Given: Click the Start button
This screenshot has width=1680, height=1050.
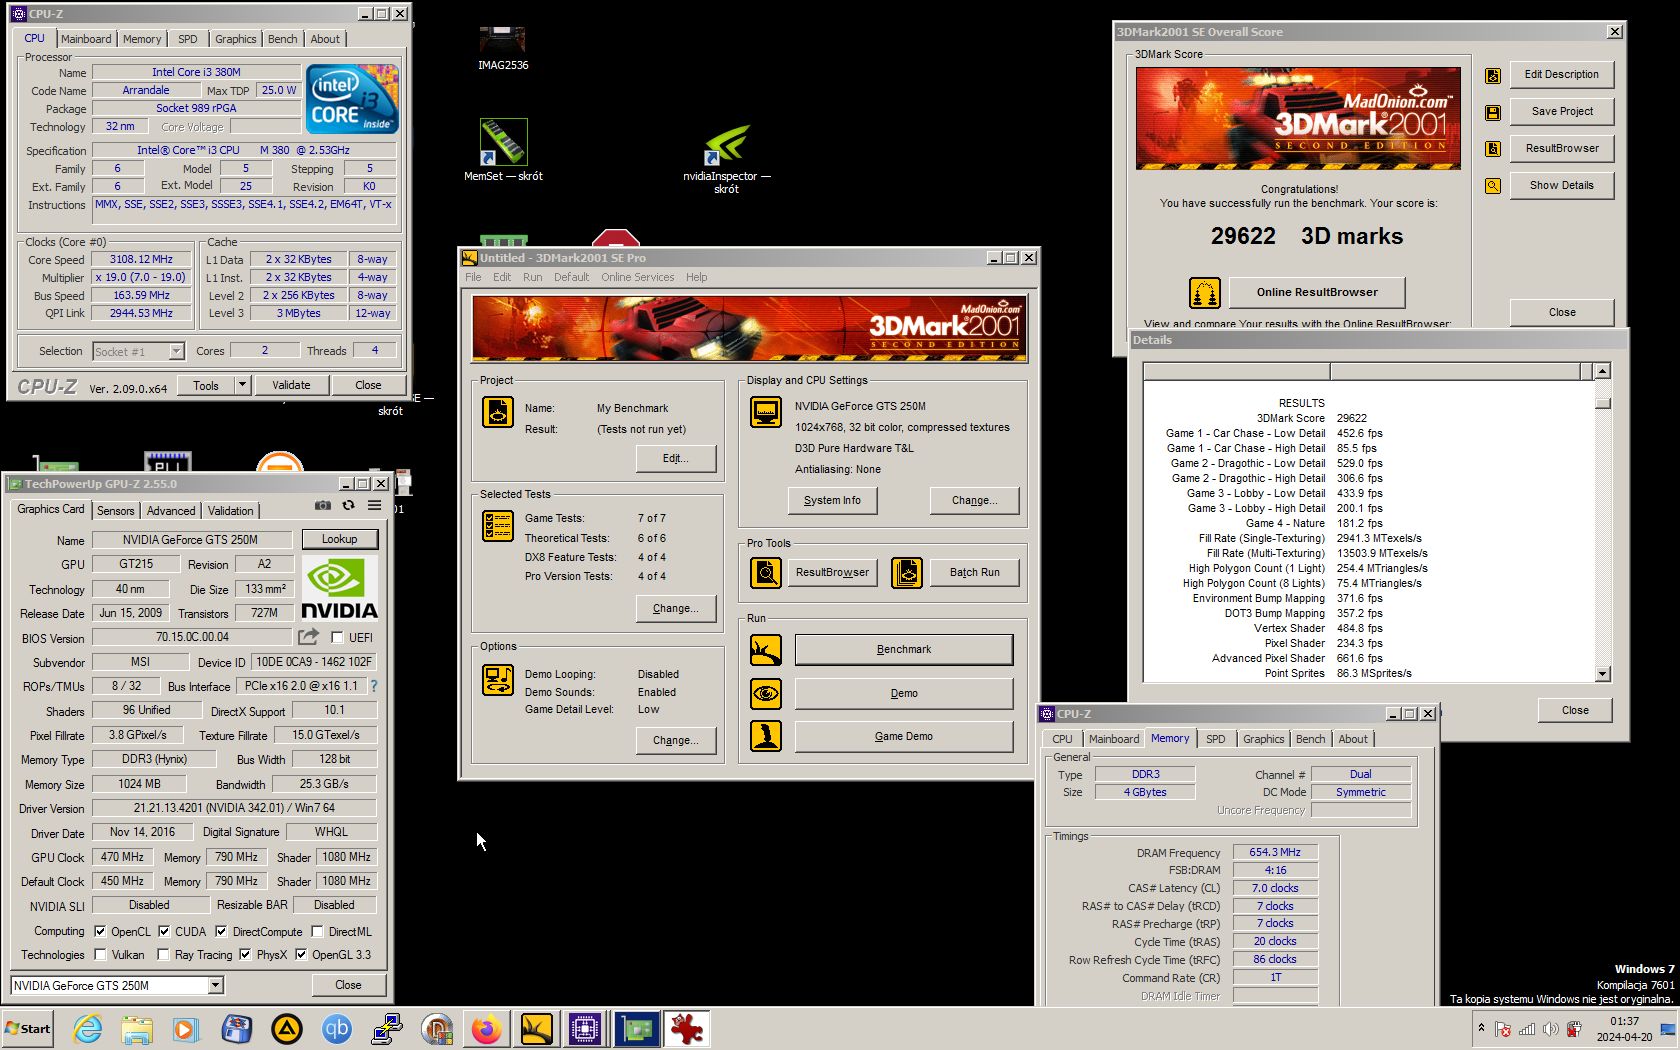Looking at the screenshot, I should point(28,1029).
